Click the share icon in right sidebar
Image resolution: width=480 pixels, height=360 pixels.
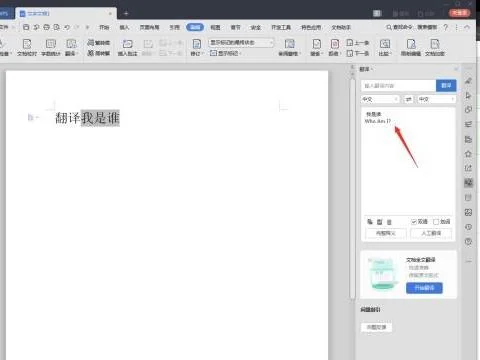click(468, 168)
